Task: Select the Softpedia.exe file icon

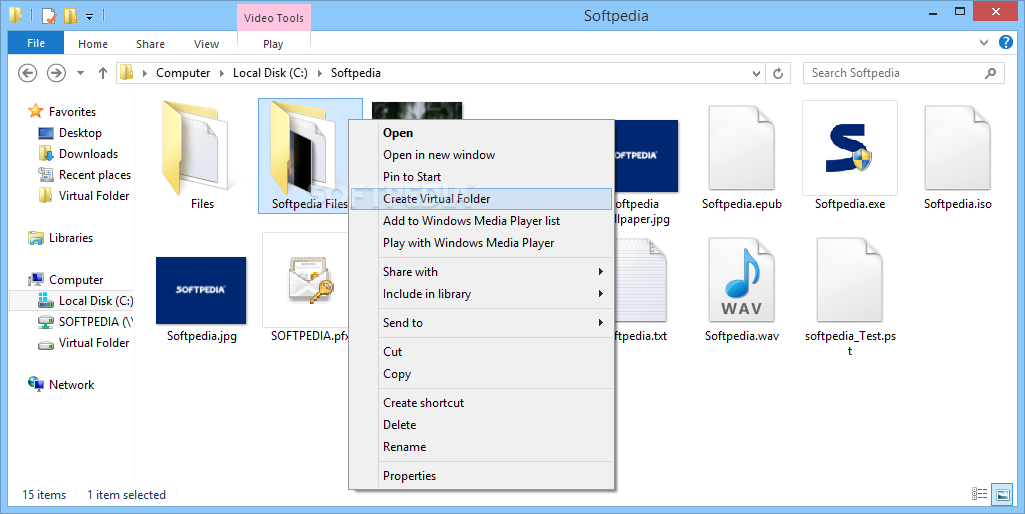Action: click(850, 148)
